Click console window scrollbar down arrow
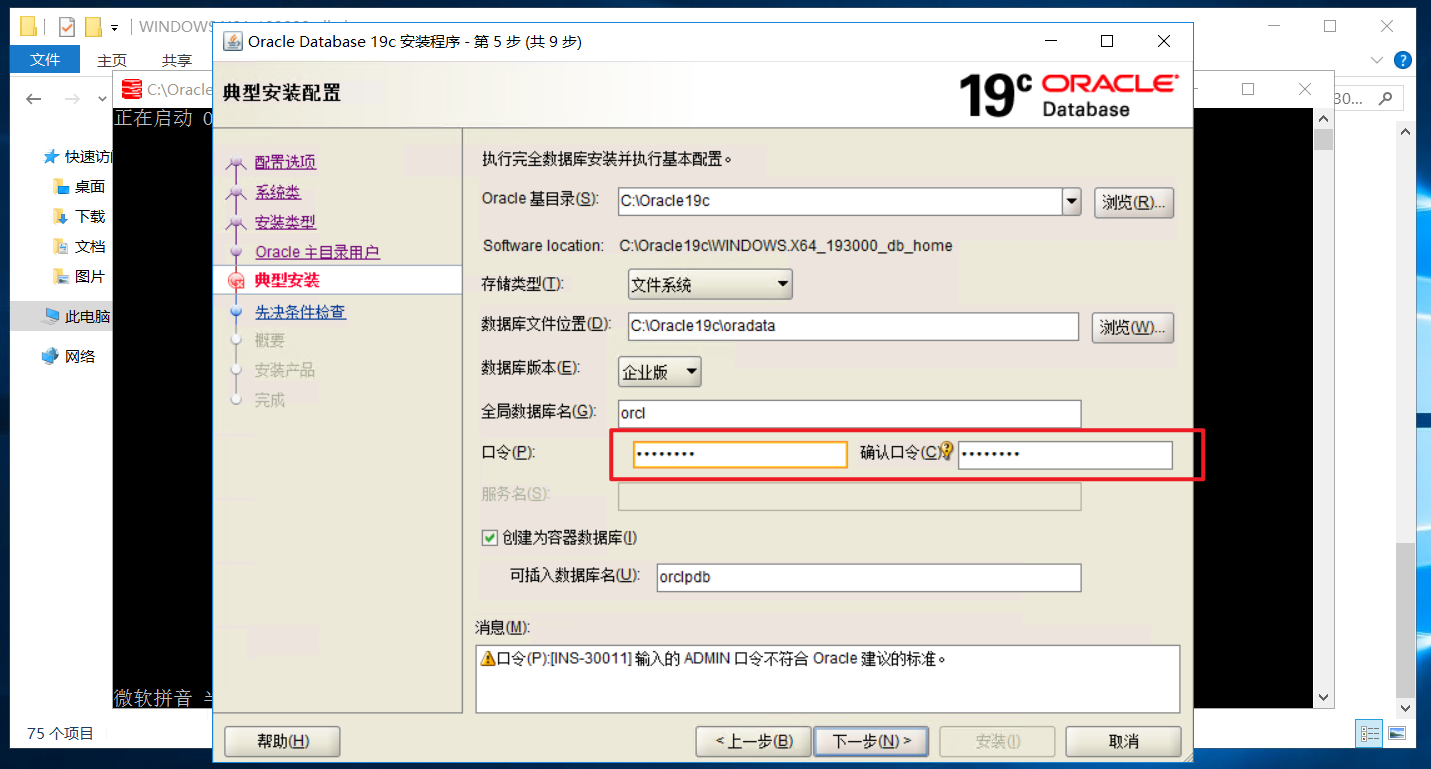 click(x=1323, y=698)
